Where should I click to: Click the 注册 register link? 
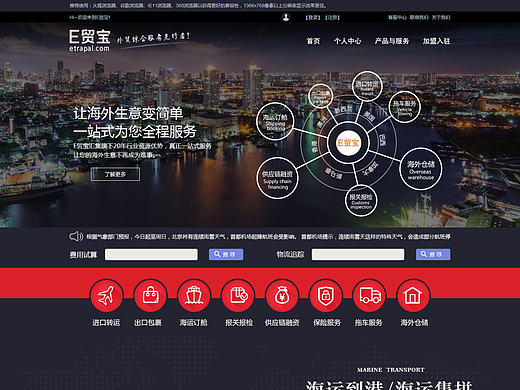tap(332, 17)
